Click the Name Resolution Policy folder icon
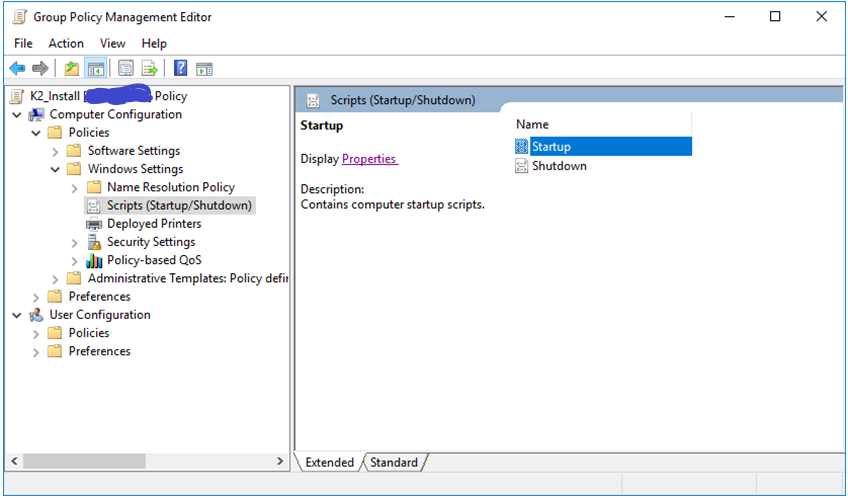Screen dimensions: 848x498 pos(94,187)
